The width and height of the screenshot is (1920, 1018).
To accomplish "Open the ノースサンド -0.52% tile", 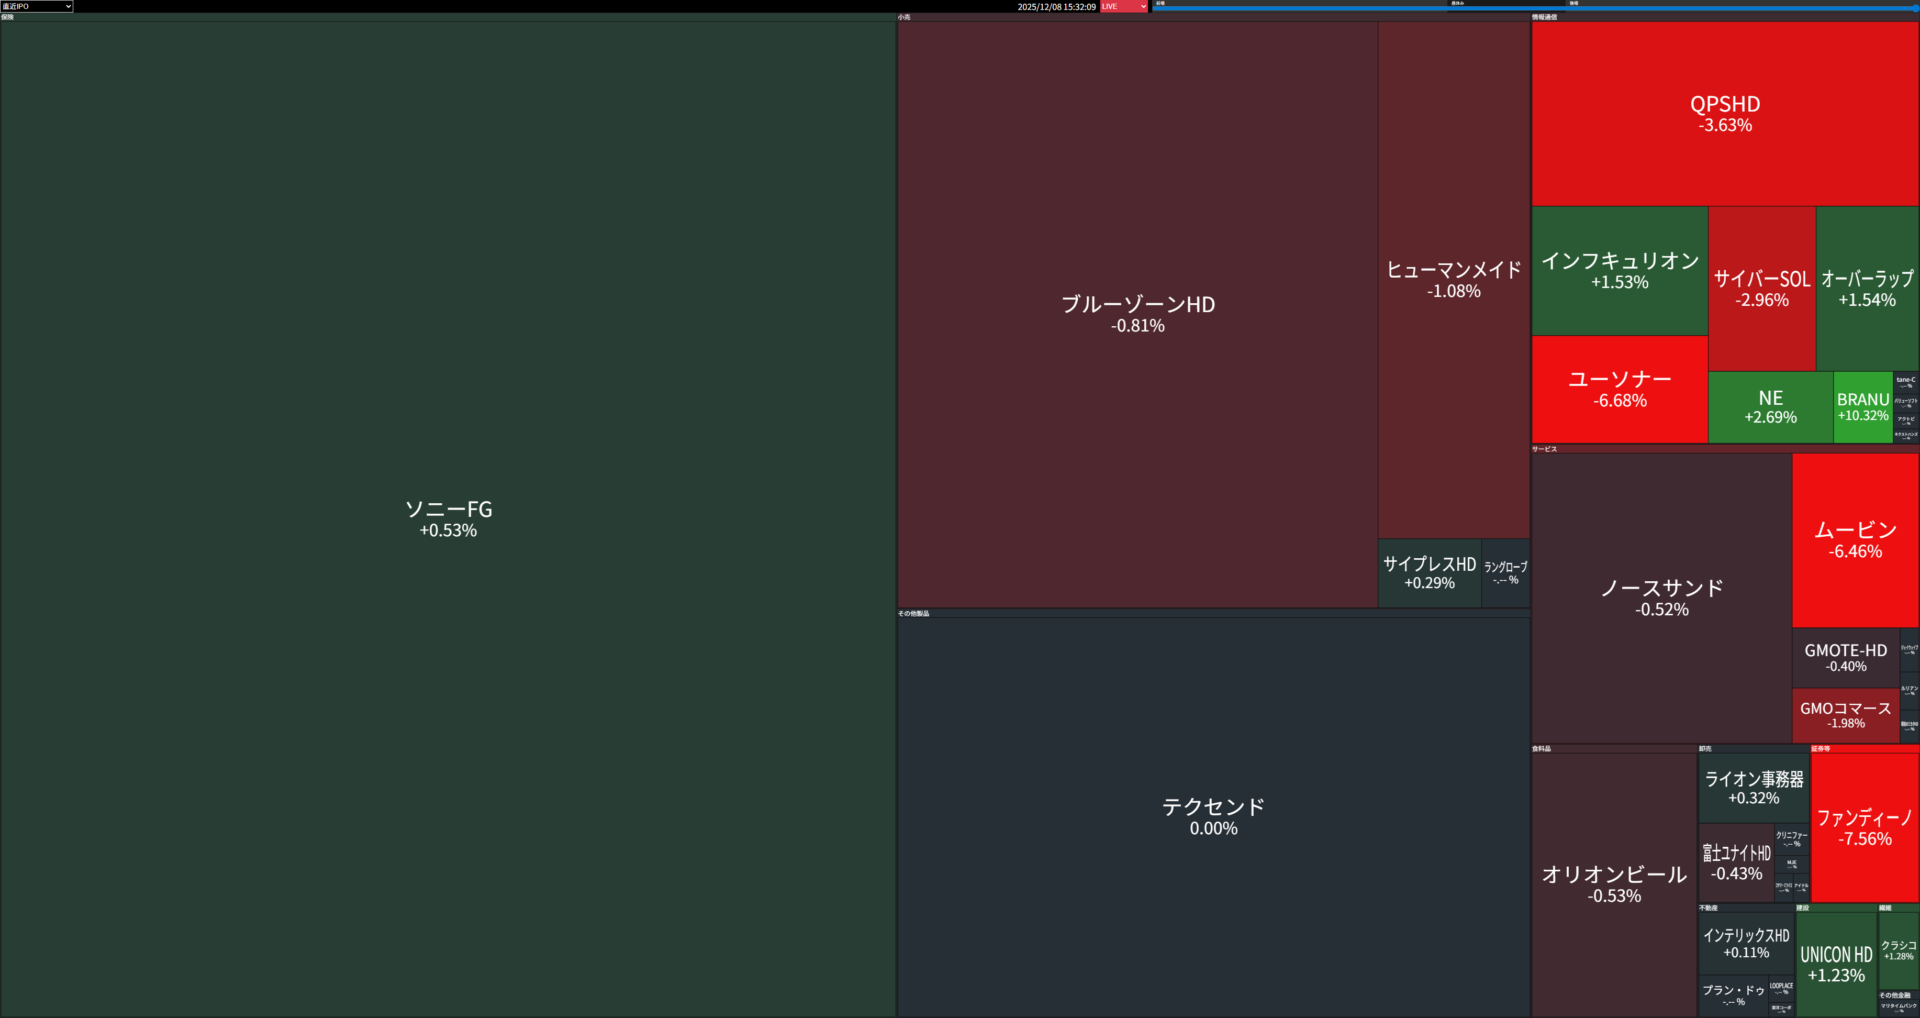I will point(1661,597).
